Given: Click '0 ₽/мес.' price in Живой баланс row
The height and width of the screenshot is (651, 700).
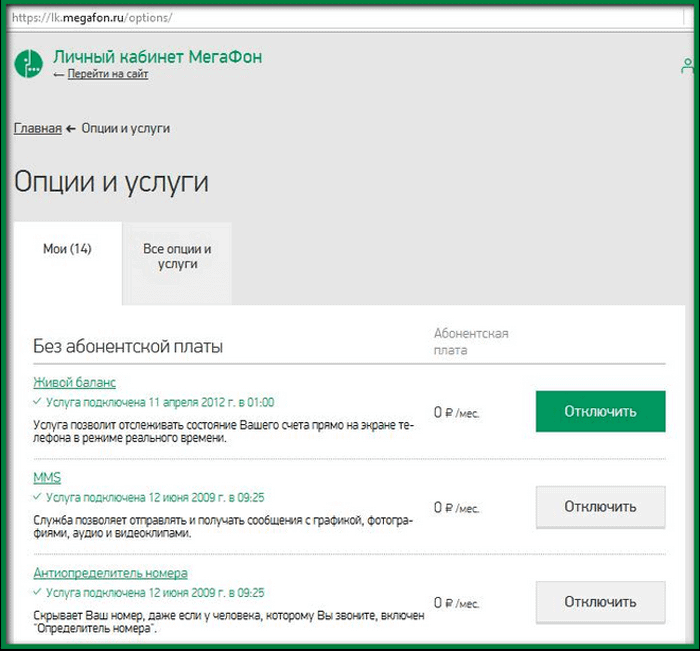Looking at the screenshot, I should tap(456, 412).
